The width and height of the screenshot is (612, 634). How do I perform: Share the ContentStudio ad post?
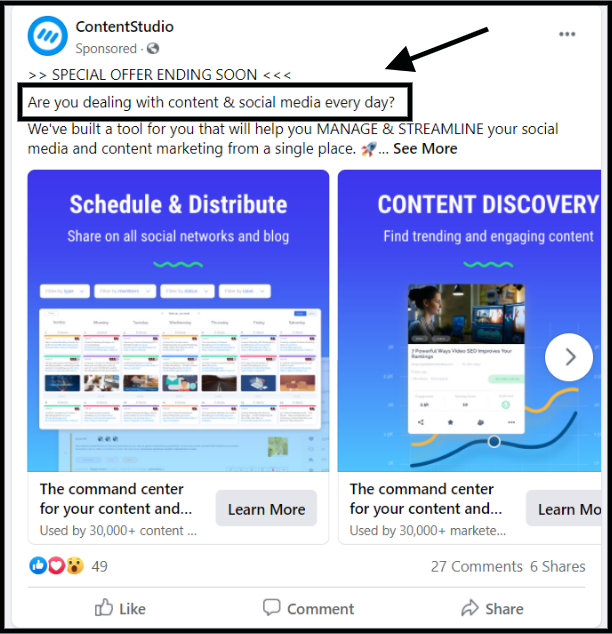(492, 608)
